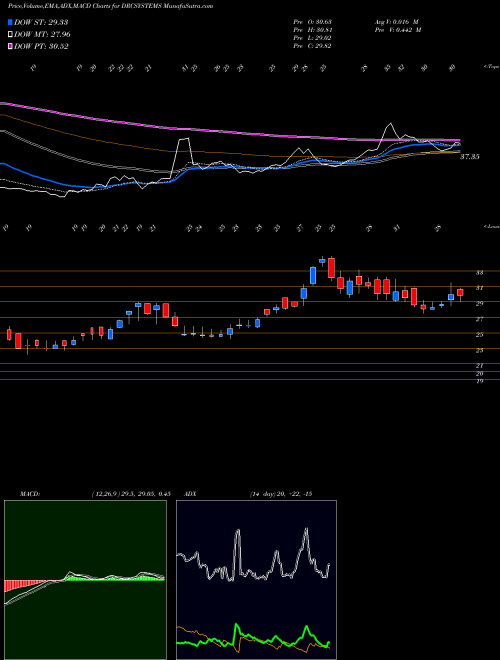Click the 'MACD:' panel heading
This screenshot has width=500, height=660.
click(x=30, y=494)
